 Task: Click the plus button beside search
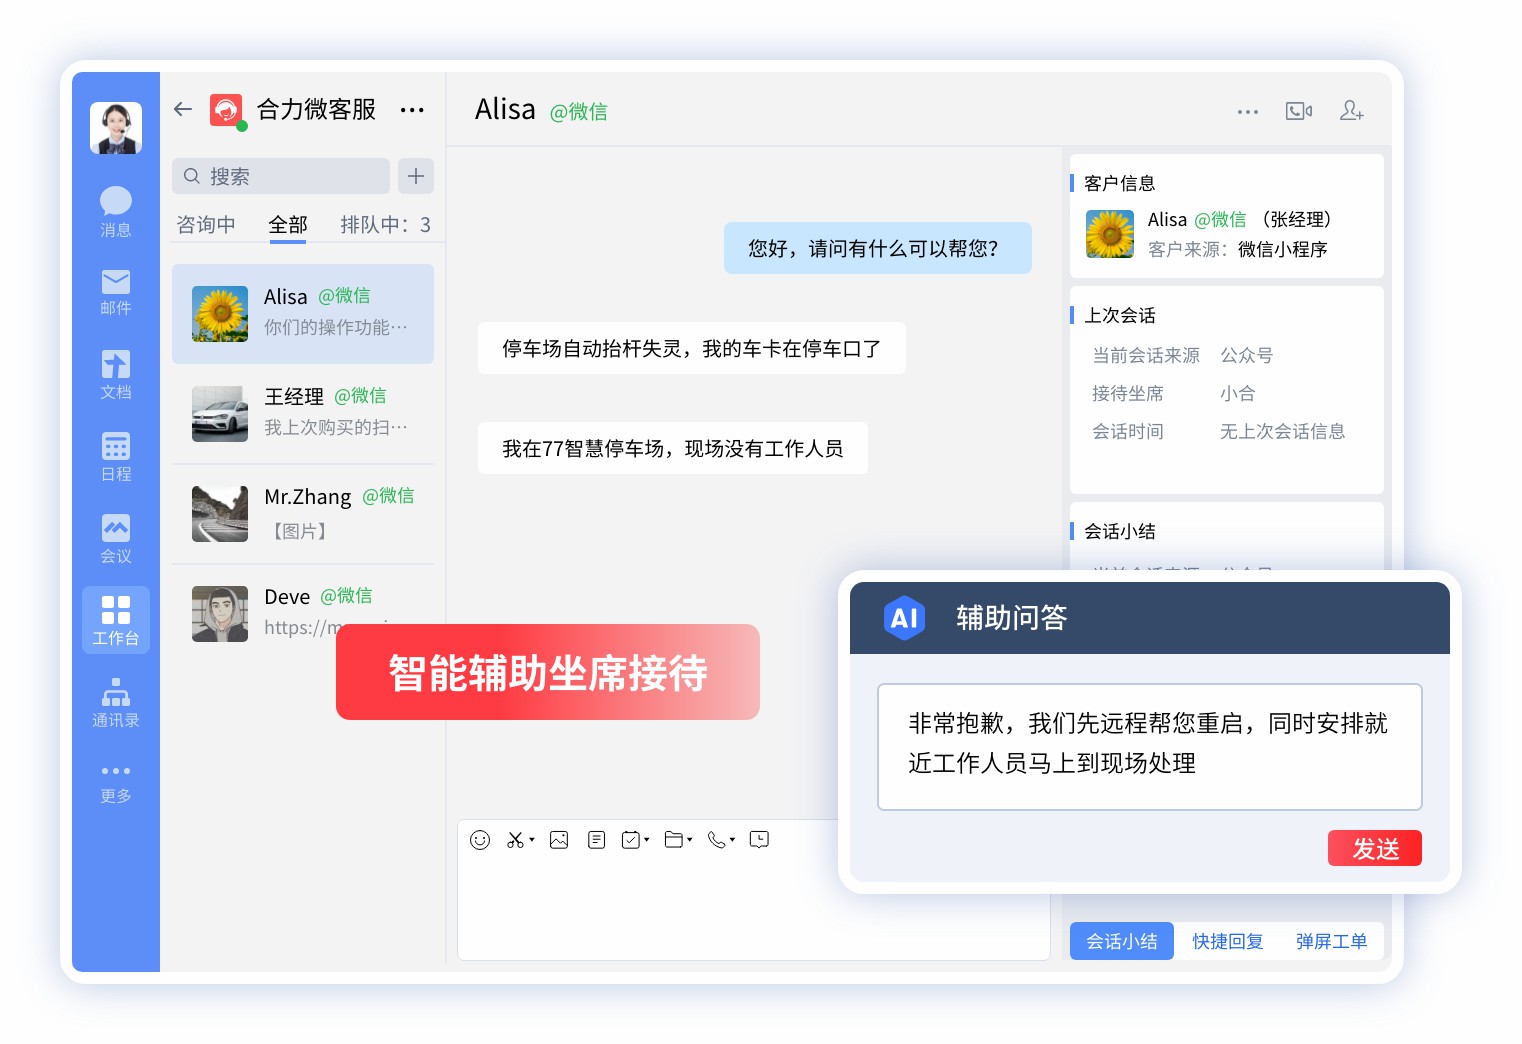pyautogui.click(x=416, y=176)
